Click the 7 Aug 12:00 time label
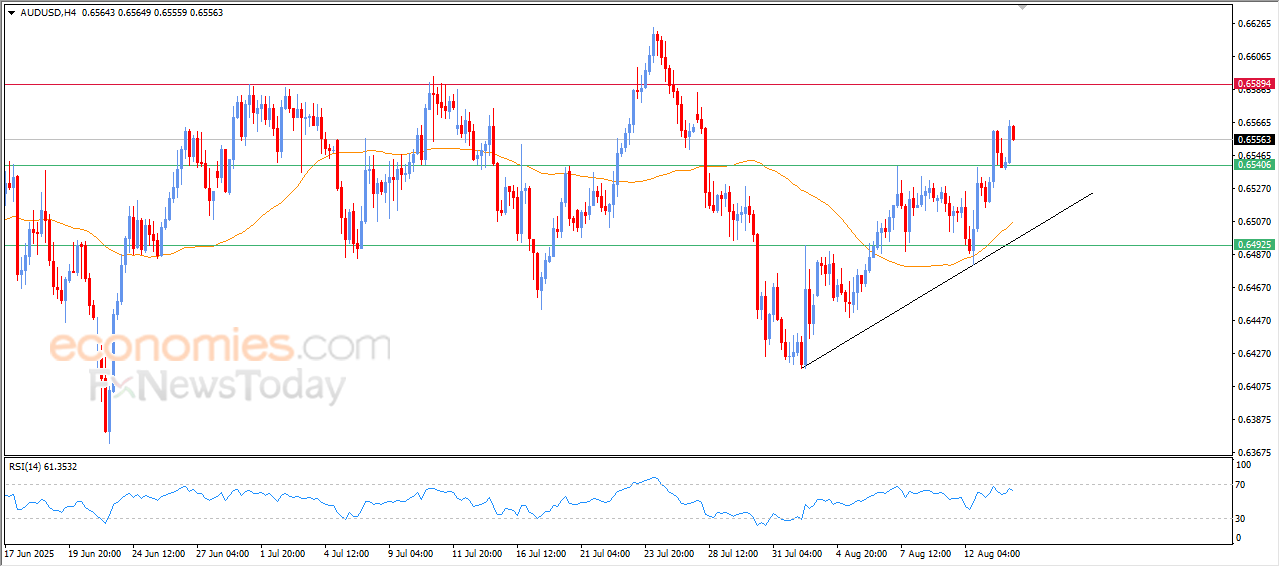Viewport: 1280px width, 567px height. [924, 553]
